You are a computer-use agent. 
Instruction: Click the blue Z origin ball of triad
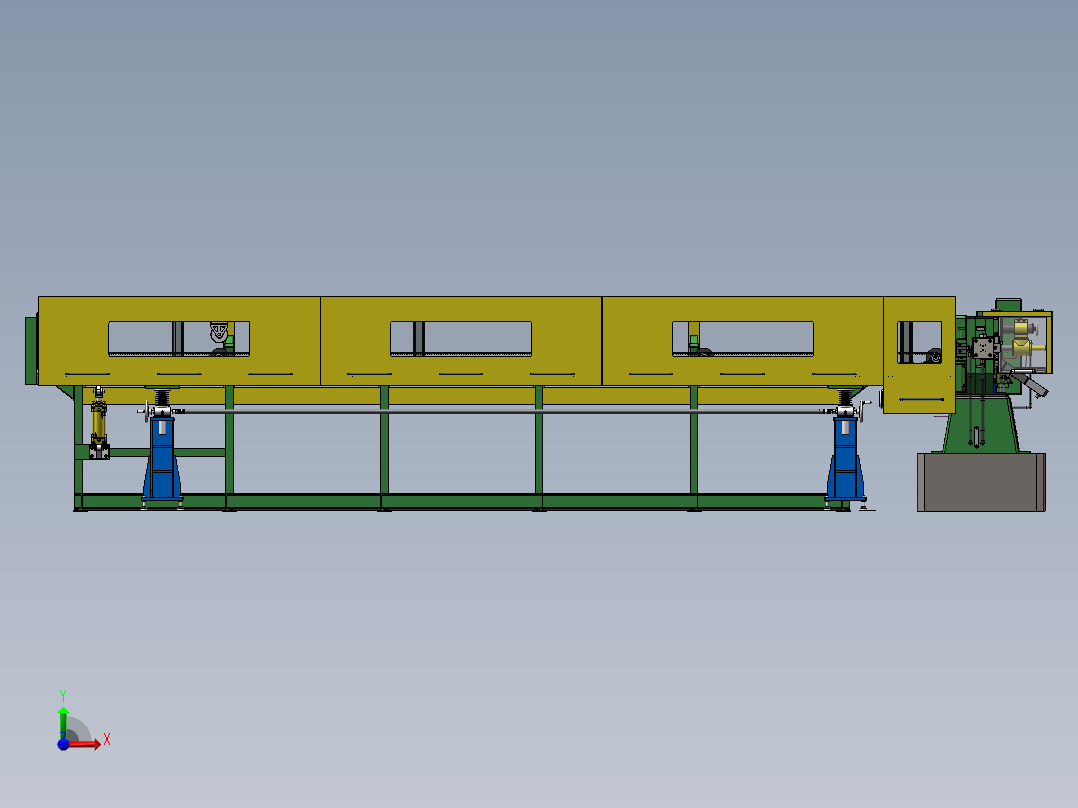[x=63, y=744]
